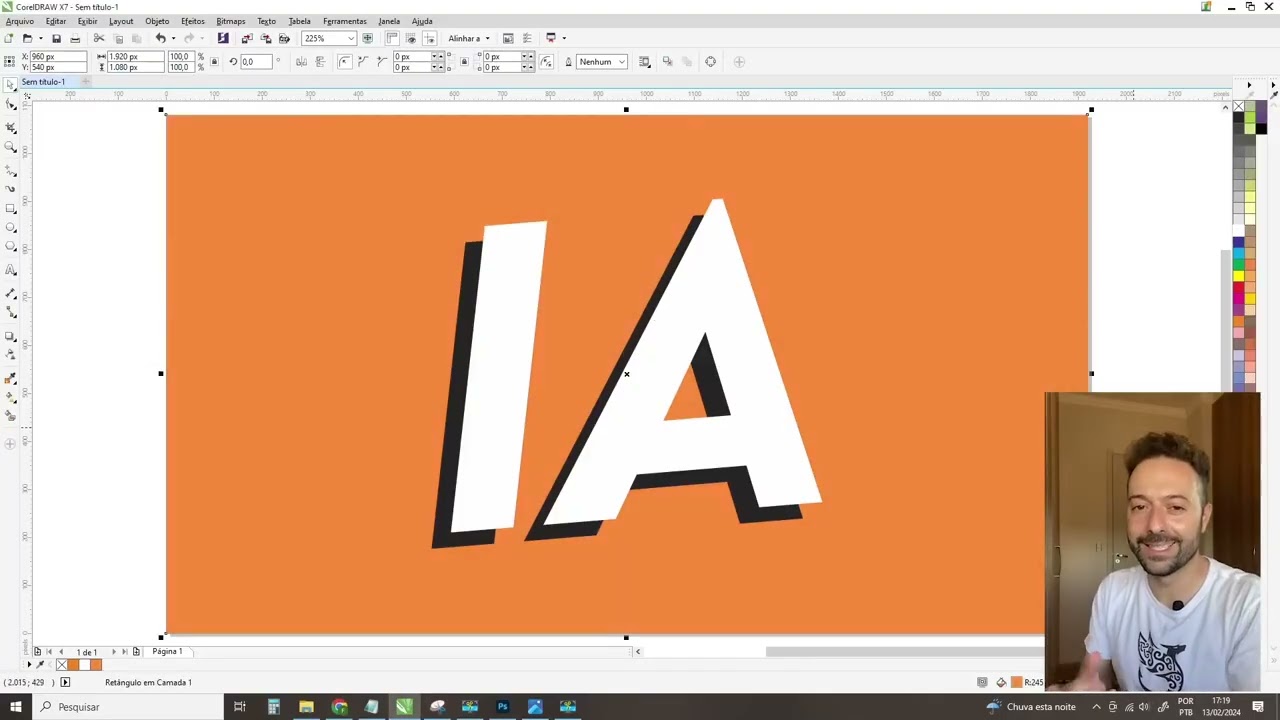Save the document with disk icon
1280x720 pixels.
(56, 38)
